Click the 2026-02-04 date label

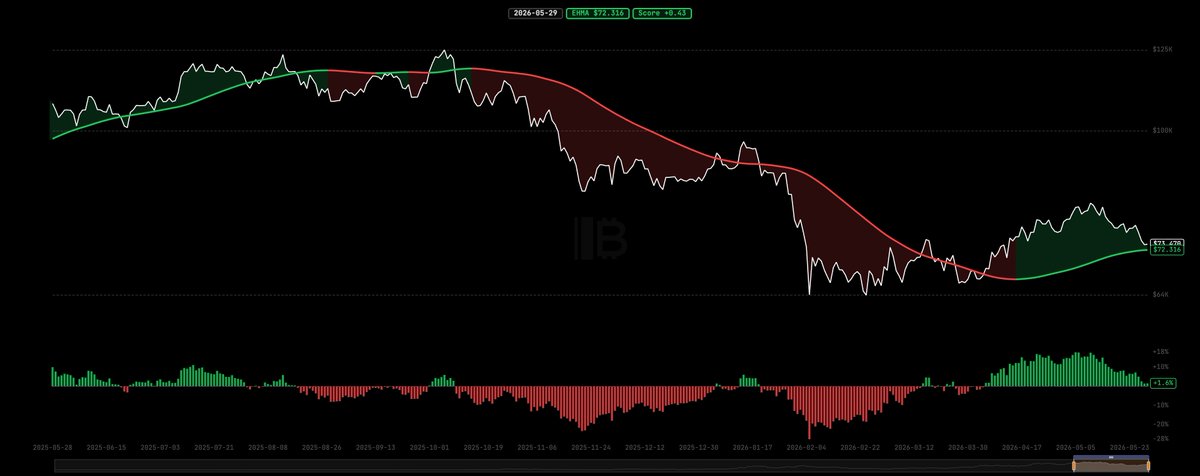[808, 447]
